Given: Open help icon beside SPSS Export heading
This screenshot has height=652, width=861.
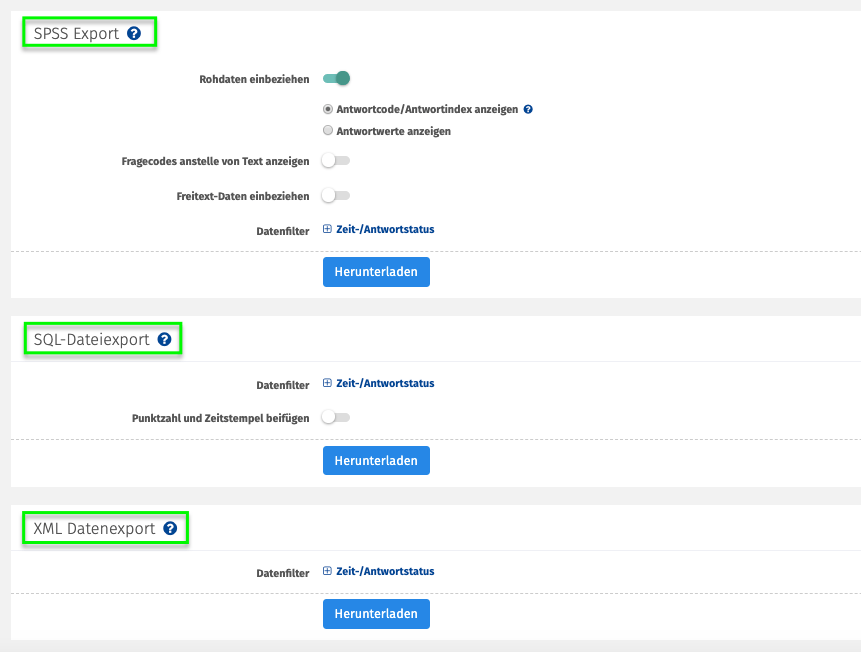Looking at the screenshot, I should [134, 34].
